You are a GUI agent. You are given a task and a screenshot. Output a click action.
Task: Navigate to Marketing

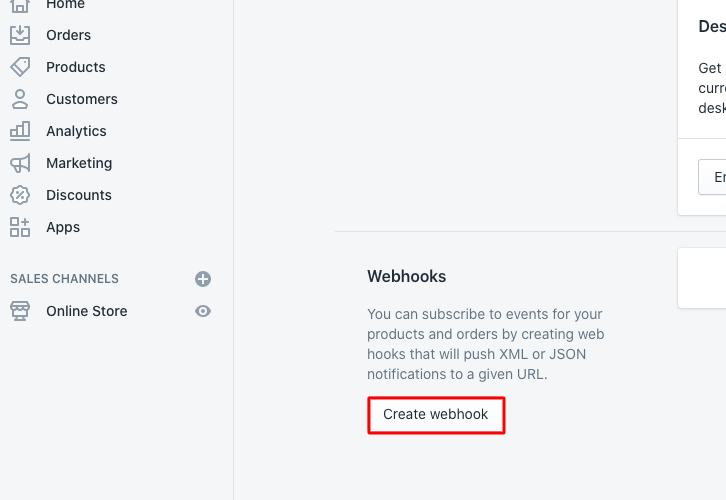[79, 163]
